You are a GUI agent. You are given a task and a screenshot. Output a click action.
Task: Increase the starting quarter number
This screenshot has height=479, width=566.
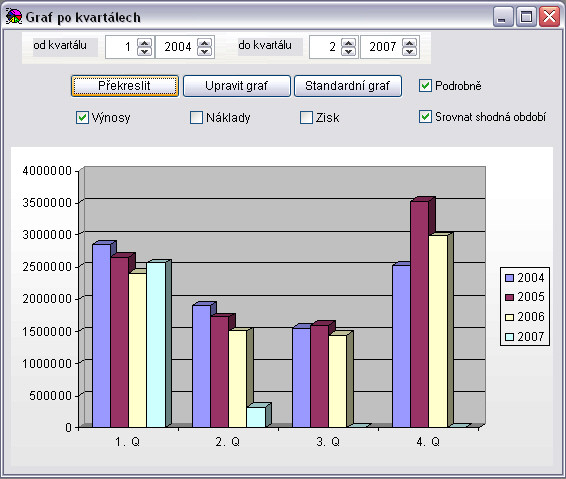[x=145, y=43]
